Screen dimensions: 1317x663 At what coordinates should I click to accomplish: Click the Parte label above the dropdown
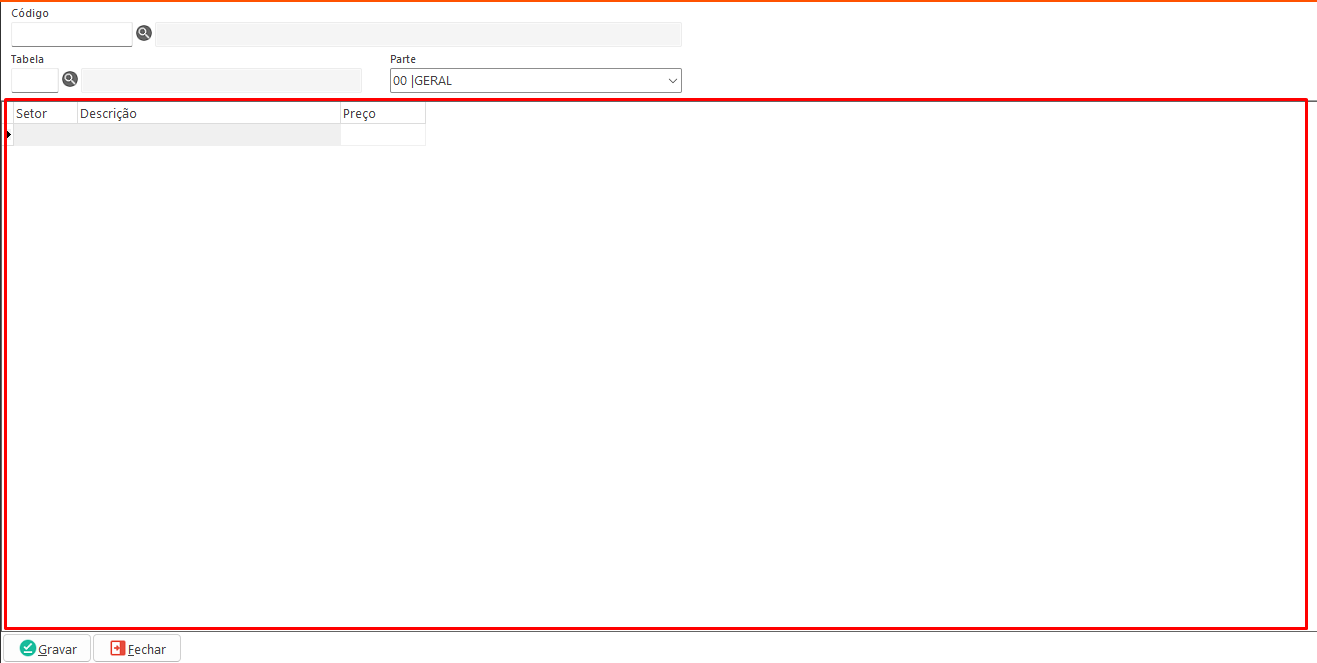tap(403, 59)
